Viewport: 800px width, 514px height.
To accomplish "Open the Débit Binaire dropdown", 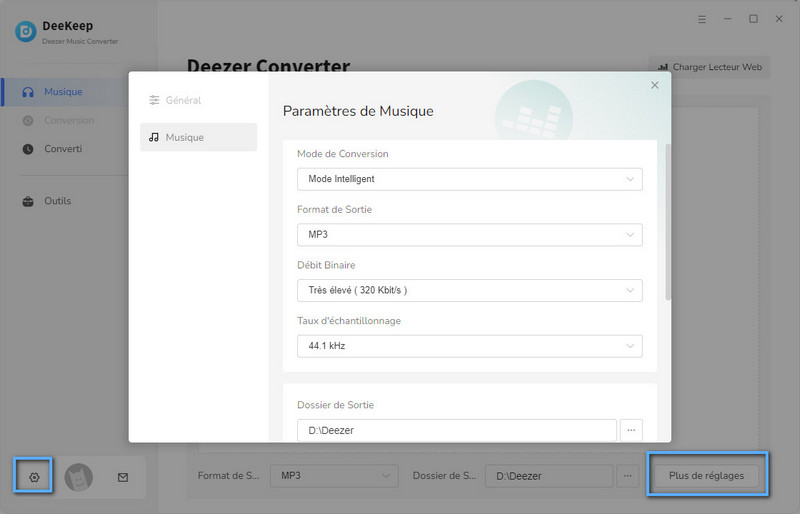I will [469, 290].
